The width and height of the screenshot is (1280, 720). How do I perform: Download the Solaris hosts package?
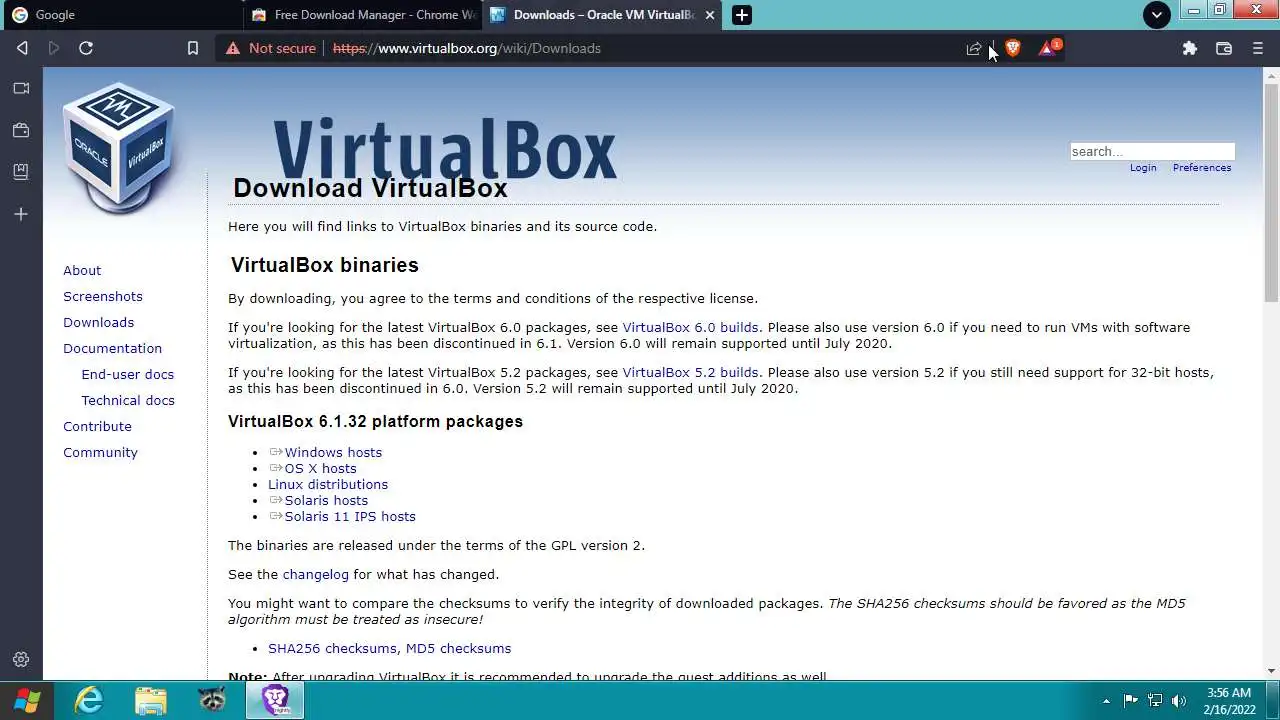tap(326, 500)
